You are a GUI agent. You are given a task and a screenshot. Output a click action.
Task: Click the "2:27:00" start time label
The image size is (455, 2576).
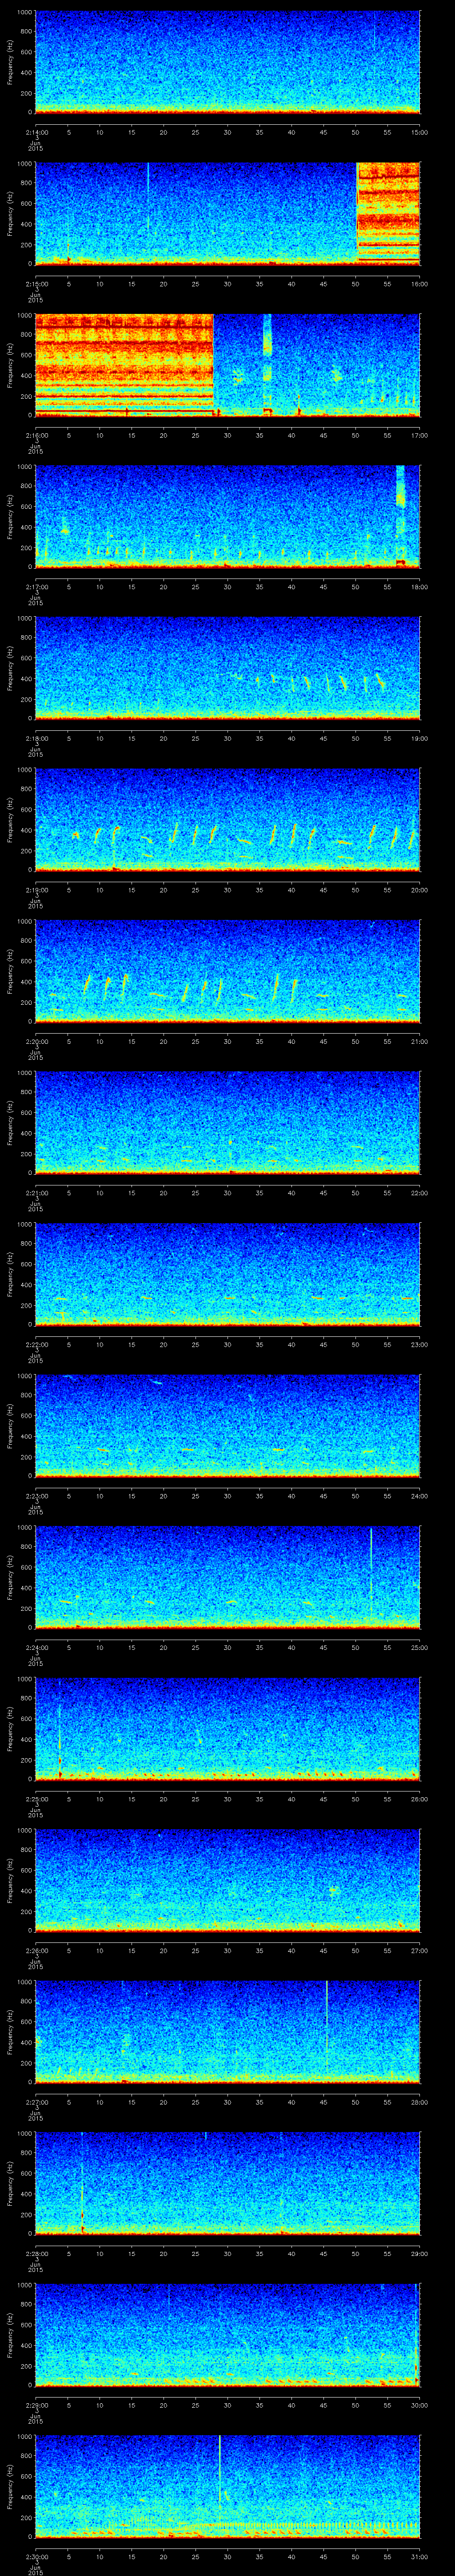pyautogui.click(x=36, y=2102)
